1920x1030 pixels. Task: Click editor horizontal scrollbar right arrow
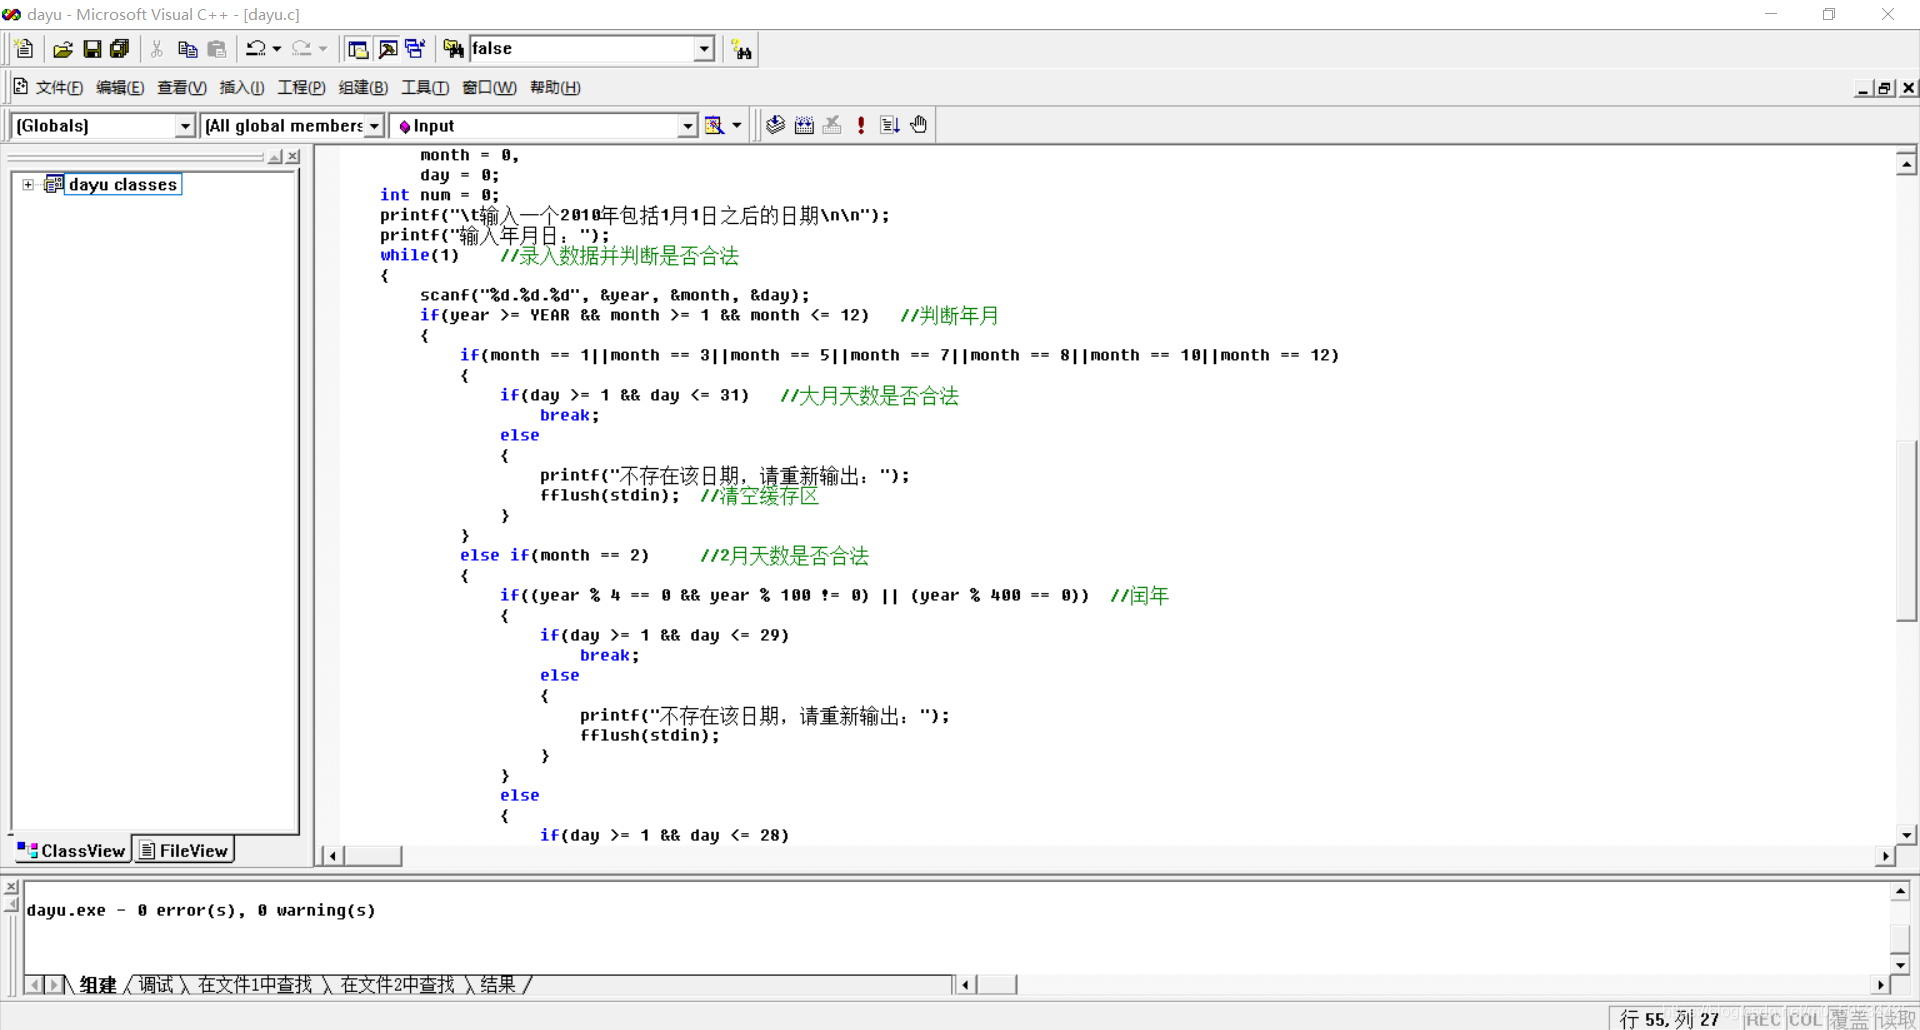(x=1885, y=856)
